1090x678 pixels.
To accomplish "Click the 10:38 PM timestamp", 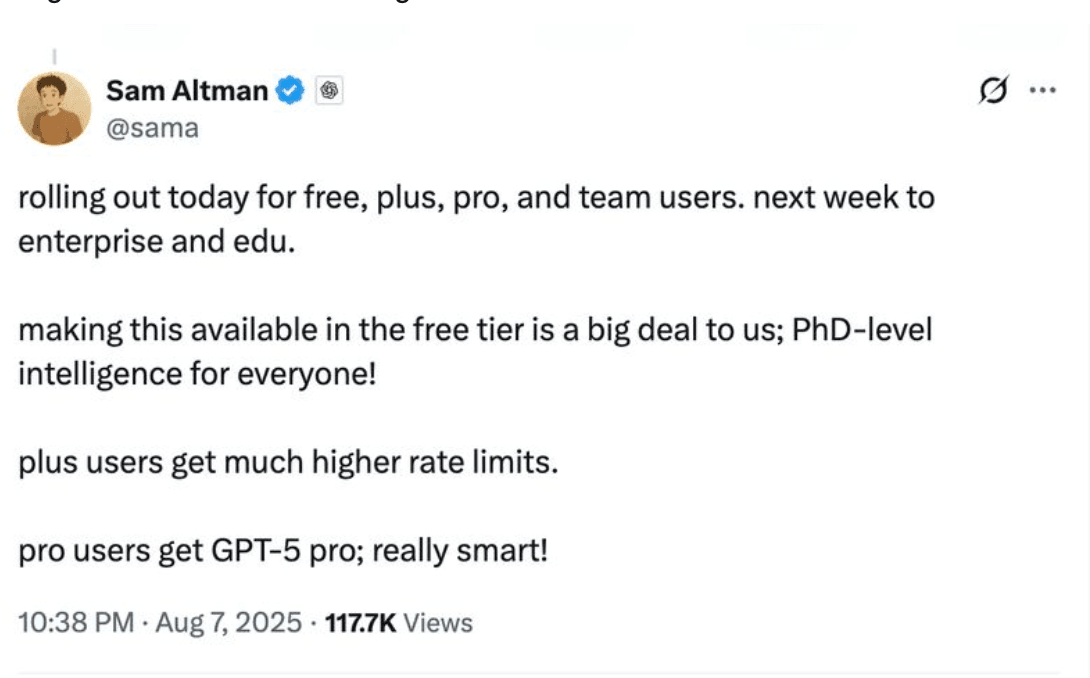I will (76, 623).
